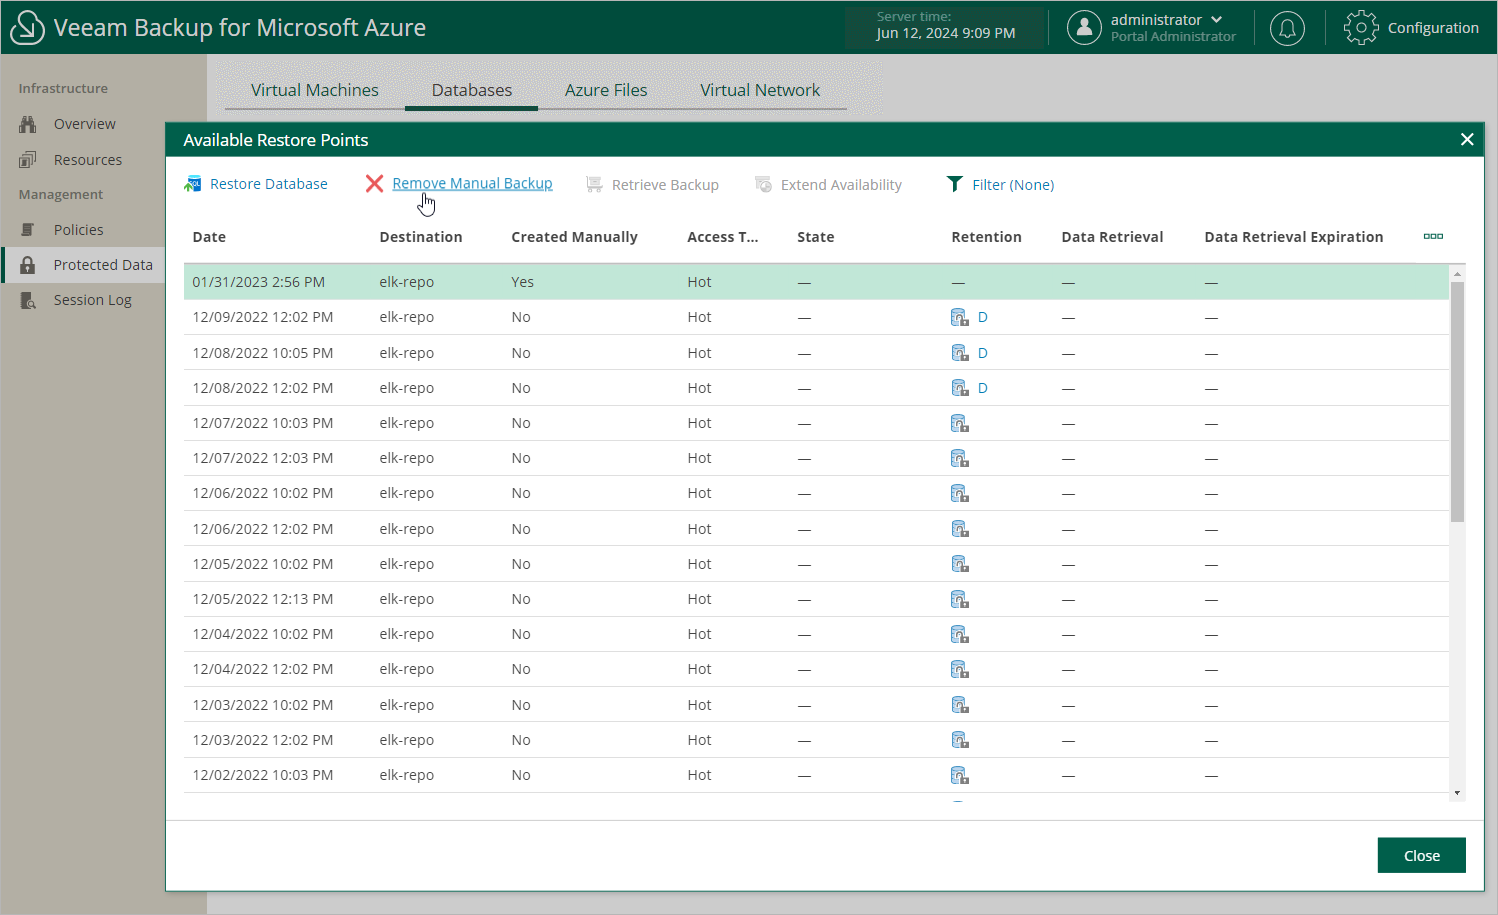This screenshot has width=1498, height=915.
Task: Click the Restore Database toolbar icon
Action: [193, 184]
